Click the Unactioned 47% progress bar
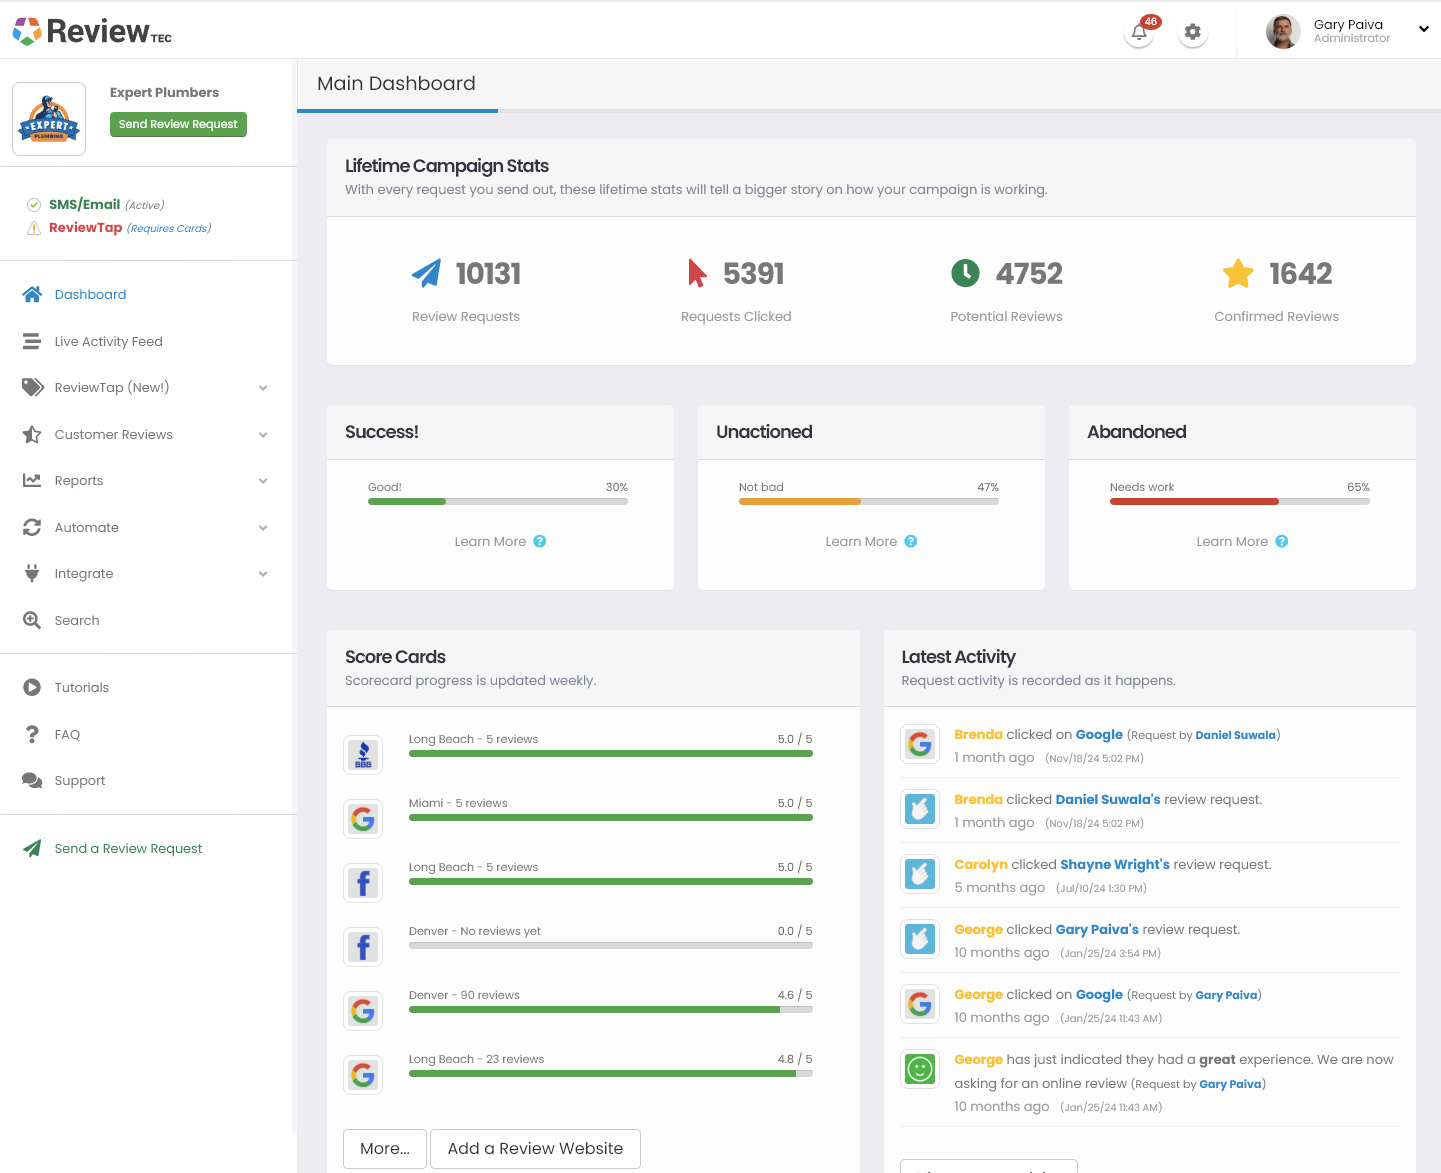 click(x=868, y=501)
